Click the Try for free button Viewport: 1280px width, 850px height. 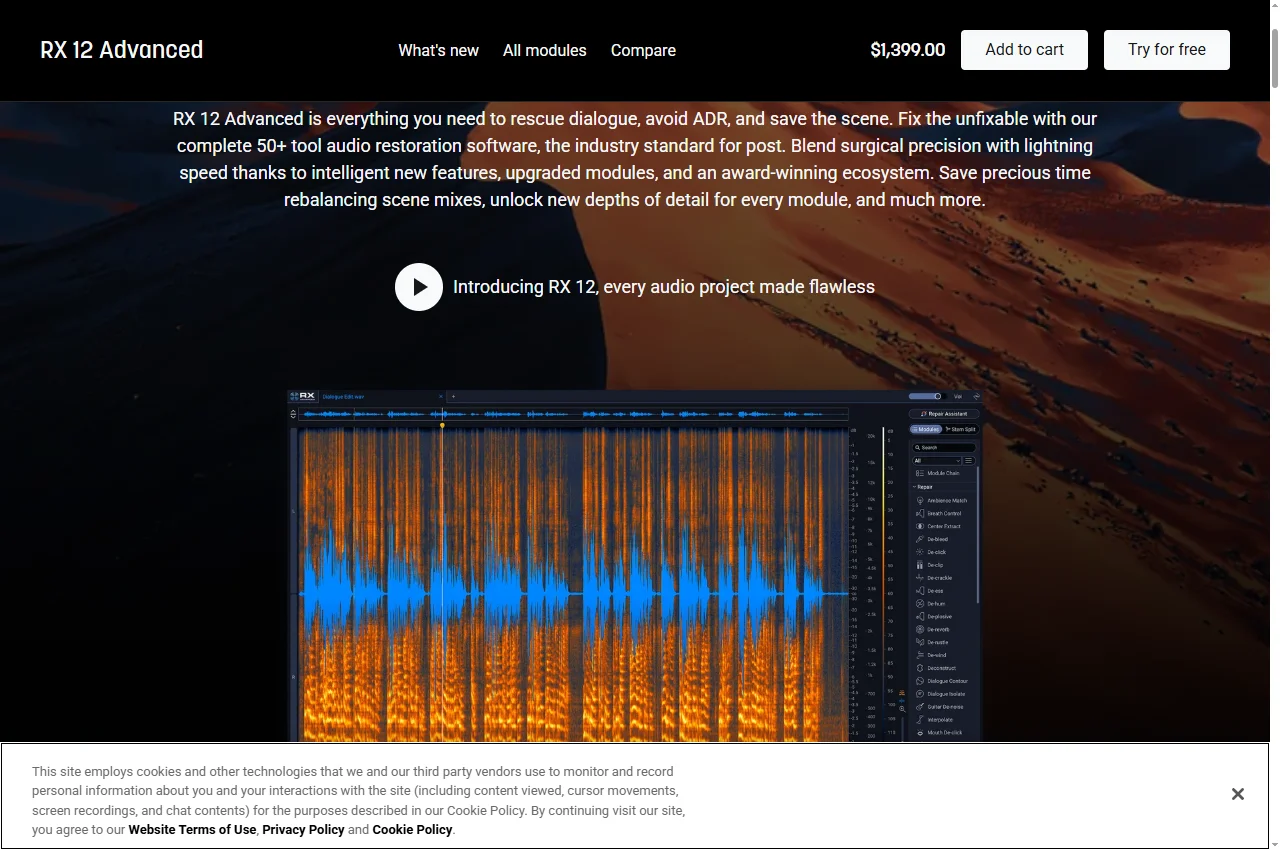1167,50
